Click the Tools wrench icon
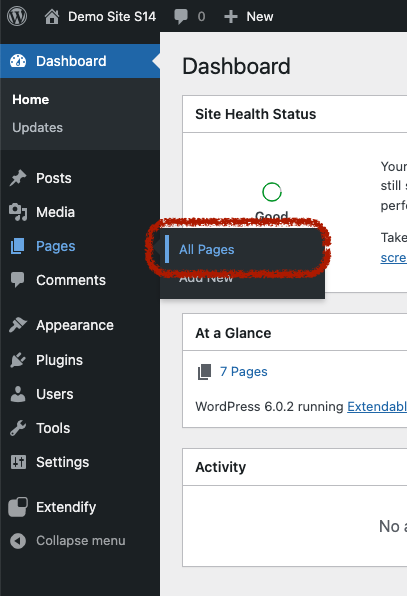The height and width of the screenshot is (596, 407). (18, 428)
